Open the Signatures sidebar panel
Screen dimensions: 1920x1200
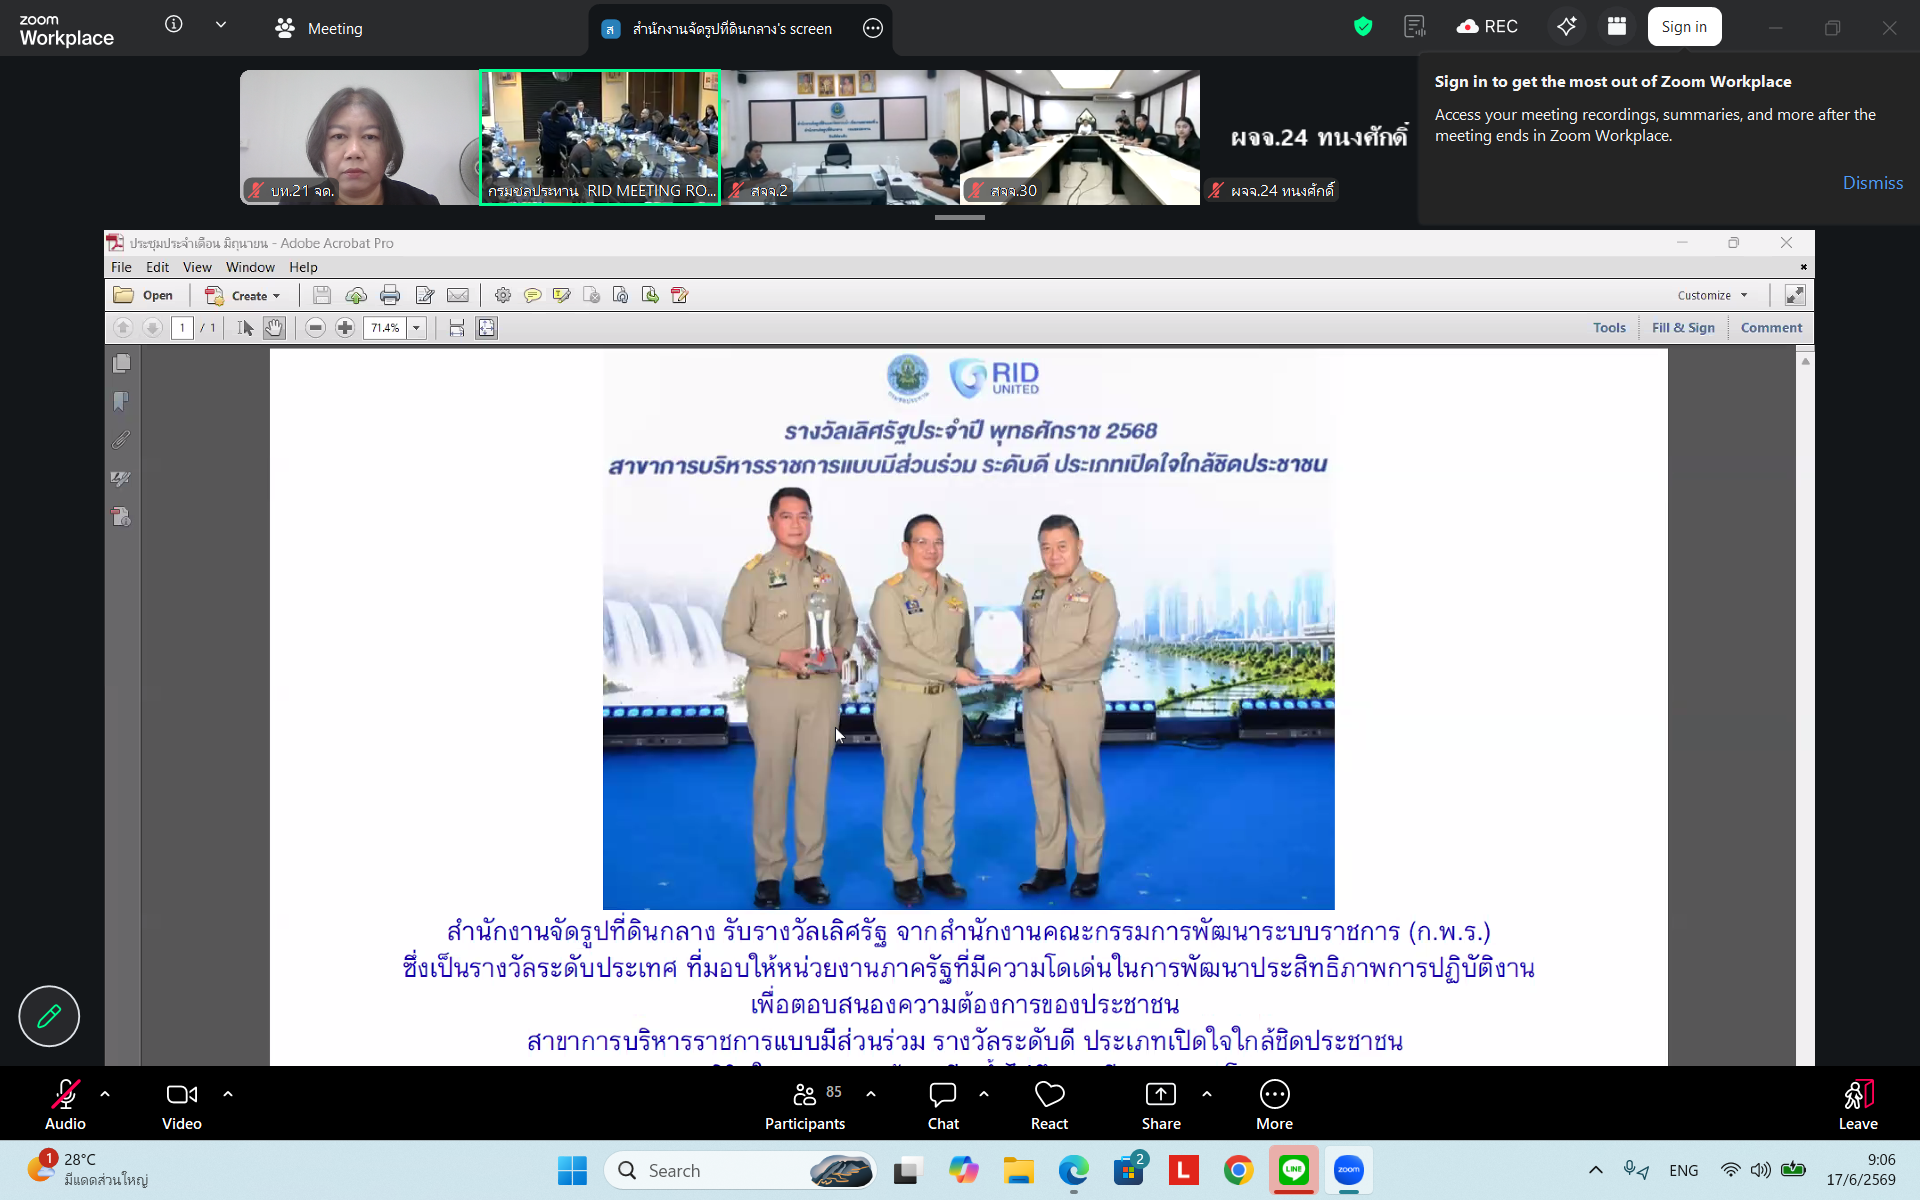click(x=122, y=478)
